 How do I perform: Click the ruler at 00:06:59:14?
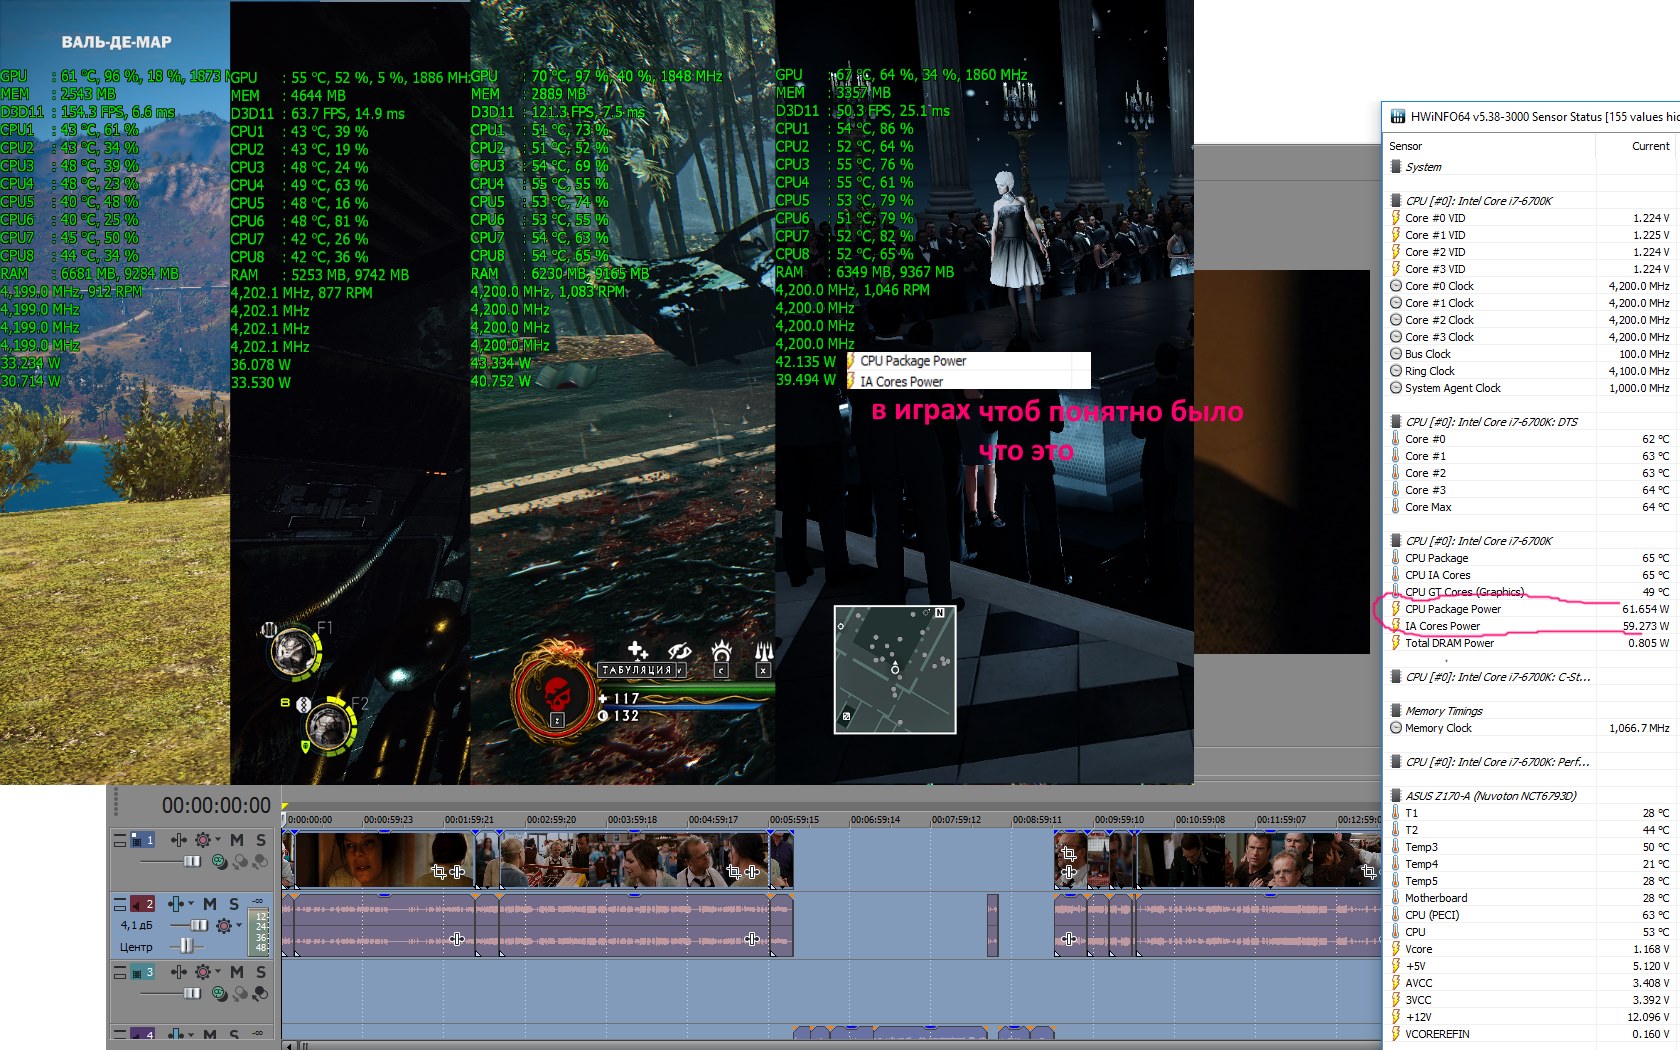(875, 820)
